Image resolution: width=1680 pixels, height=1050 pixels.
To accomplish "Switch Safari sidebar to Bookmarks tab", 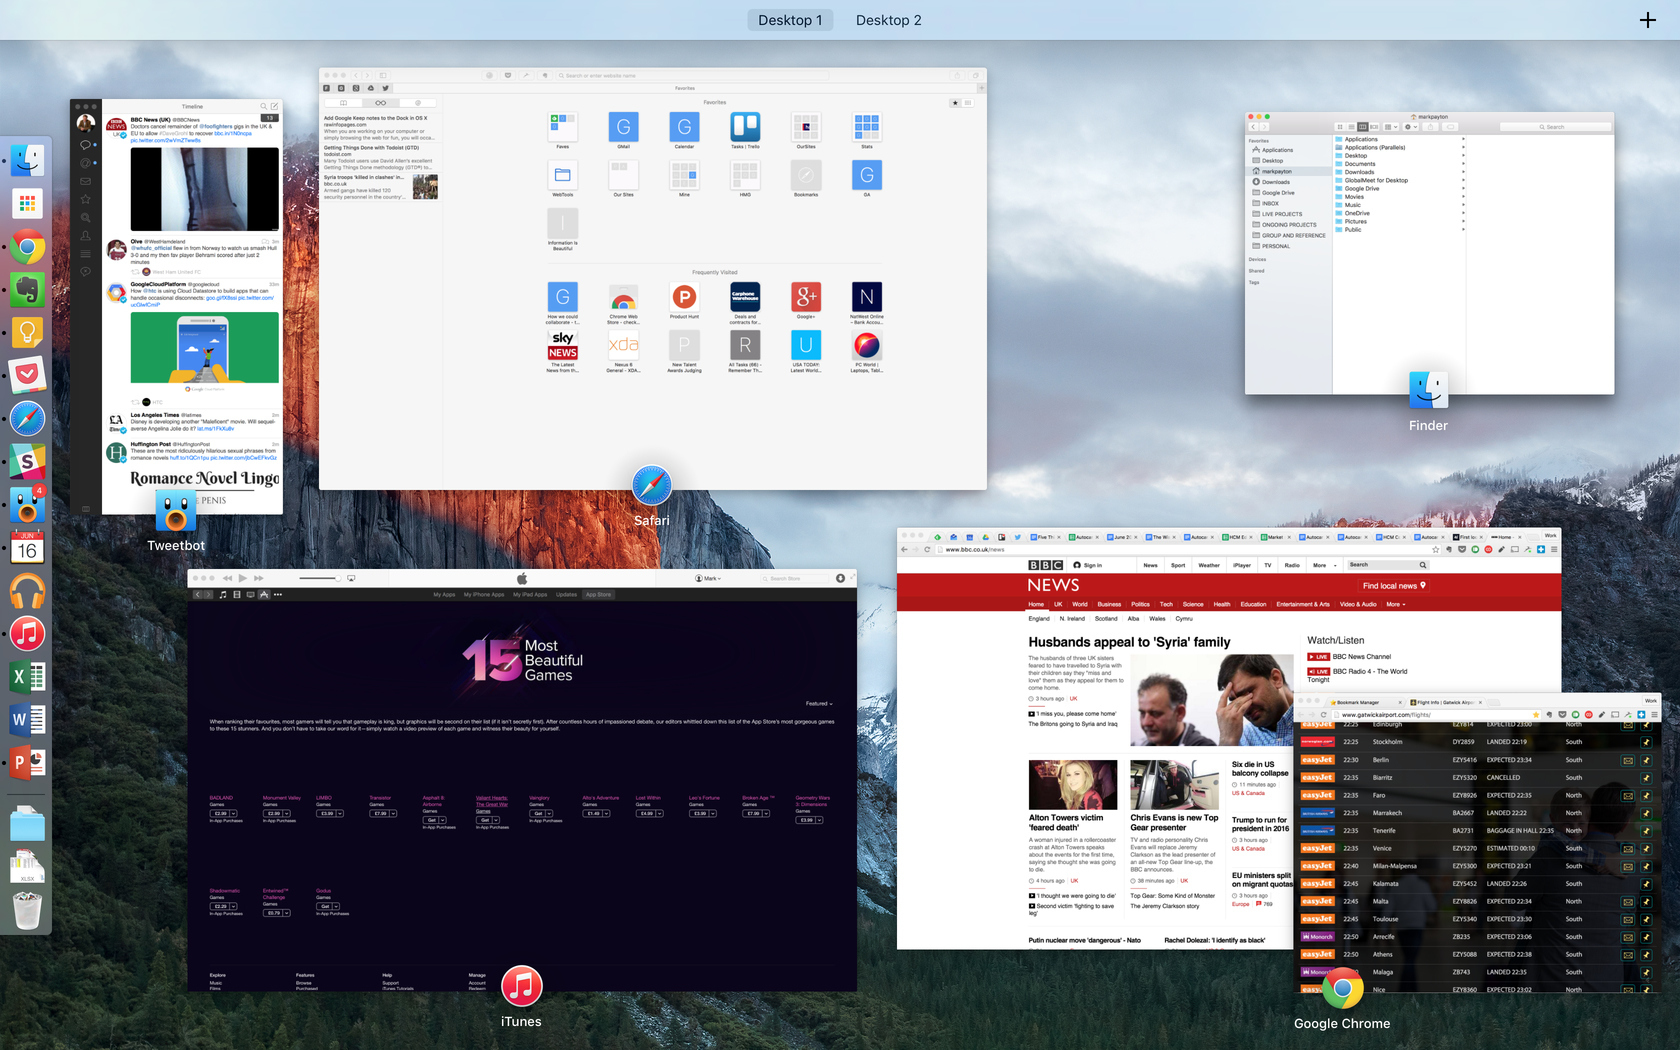I will (343, 103).
